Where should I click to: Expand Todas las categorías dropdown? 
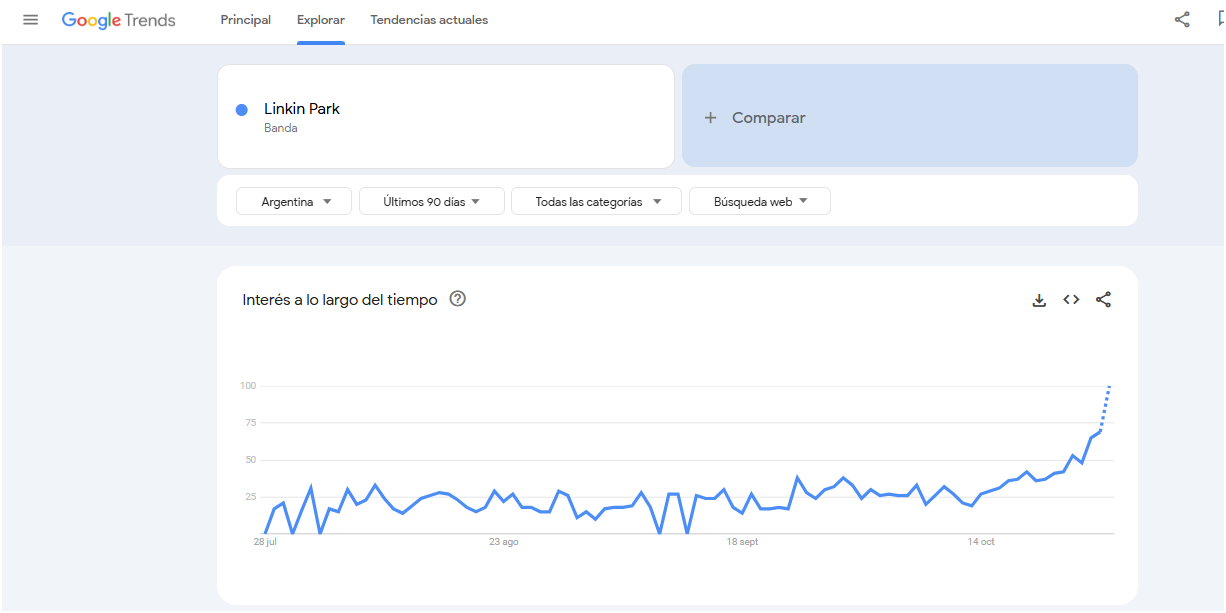596,201
